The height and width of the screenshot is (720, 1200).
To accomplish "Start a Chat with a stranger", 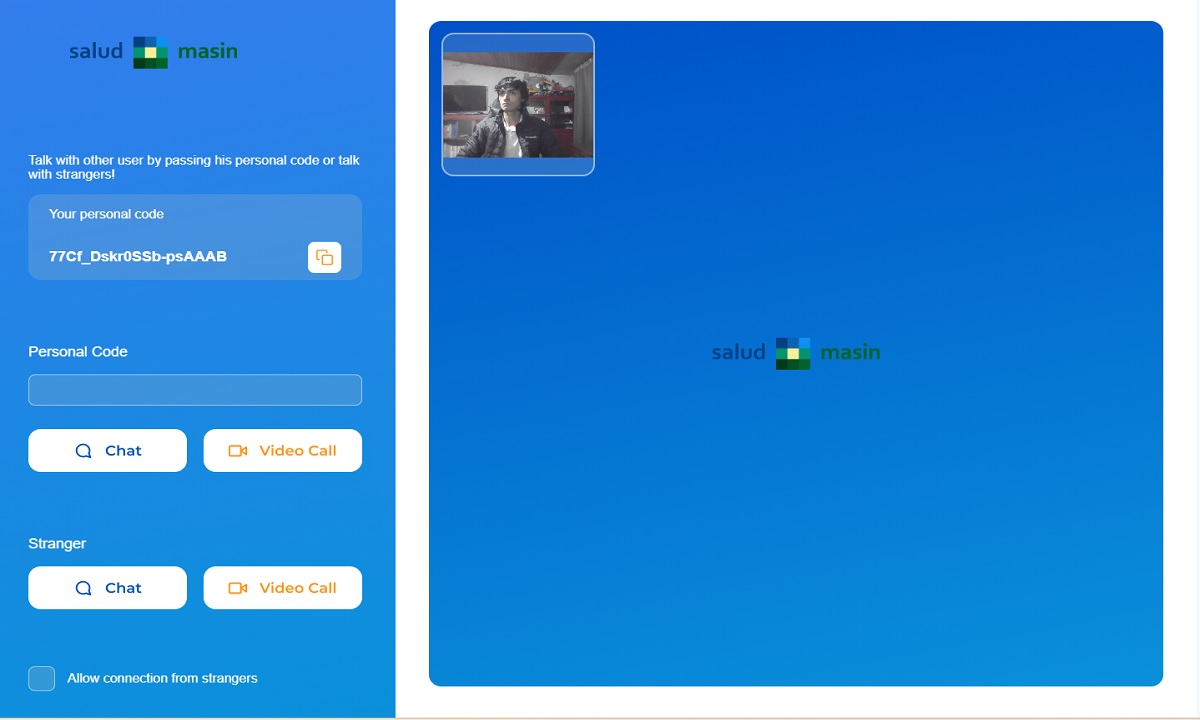I will [x=107, y=588].
